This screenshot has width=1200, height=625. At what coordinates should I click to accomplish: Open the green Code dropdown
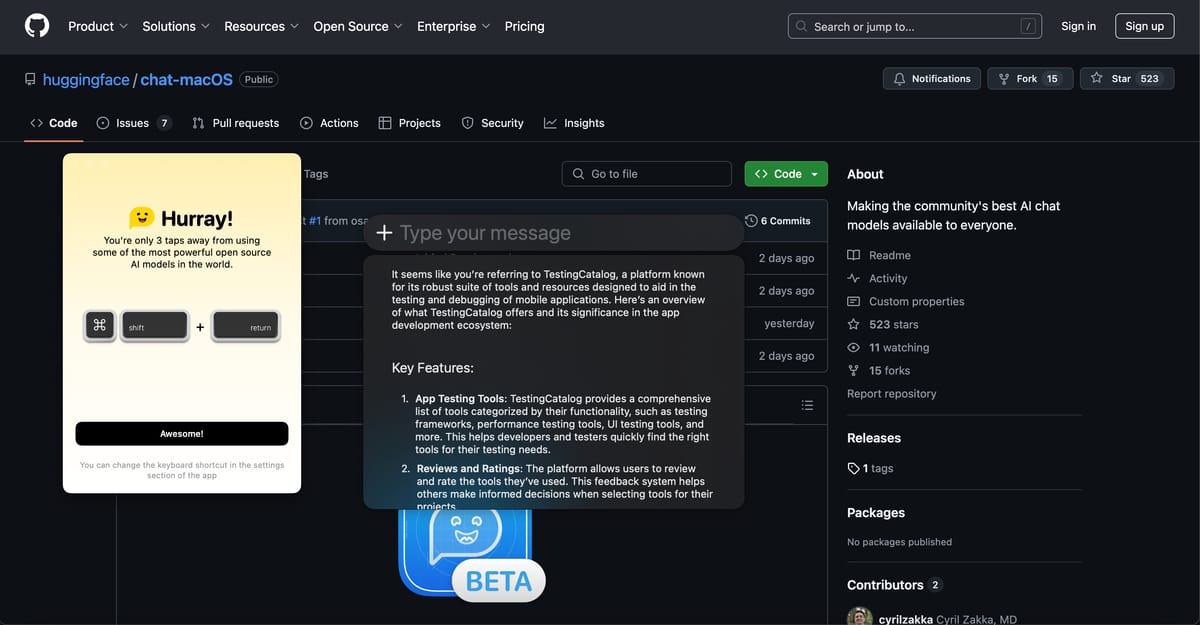786,173
